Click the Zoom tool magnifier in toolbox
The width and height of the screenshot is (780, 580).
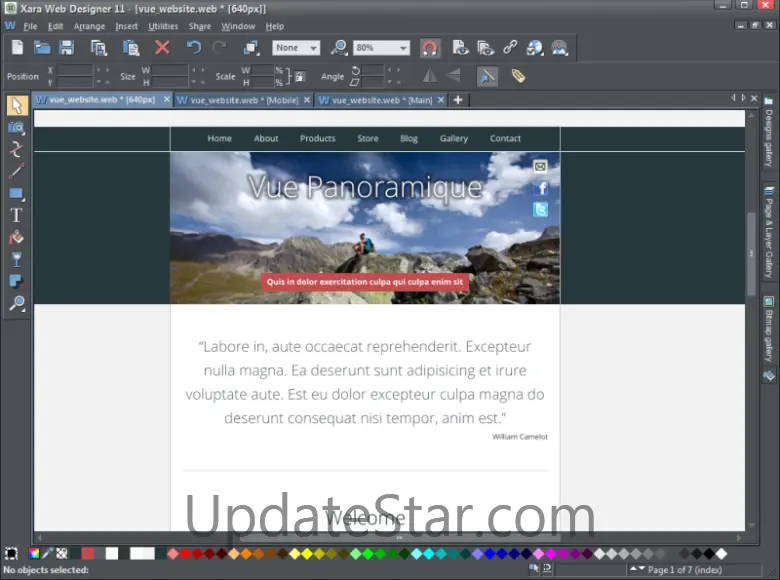pyautogui.click(x=16, y=304)
